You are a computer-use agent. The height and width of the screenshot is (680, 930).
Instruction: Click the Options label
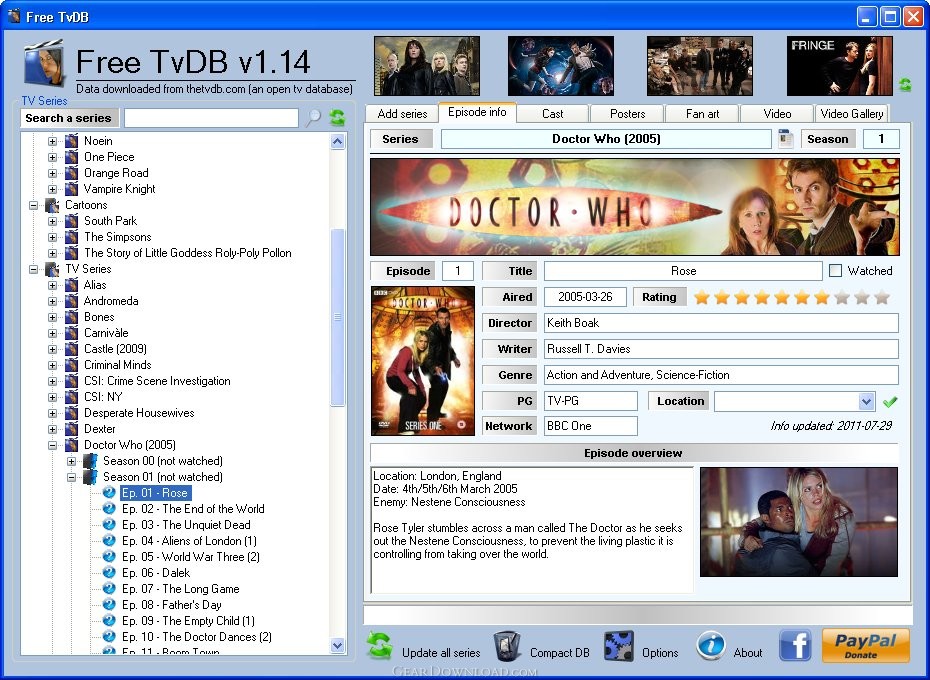click(660, 653)
